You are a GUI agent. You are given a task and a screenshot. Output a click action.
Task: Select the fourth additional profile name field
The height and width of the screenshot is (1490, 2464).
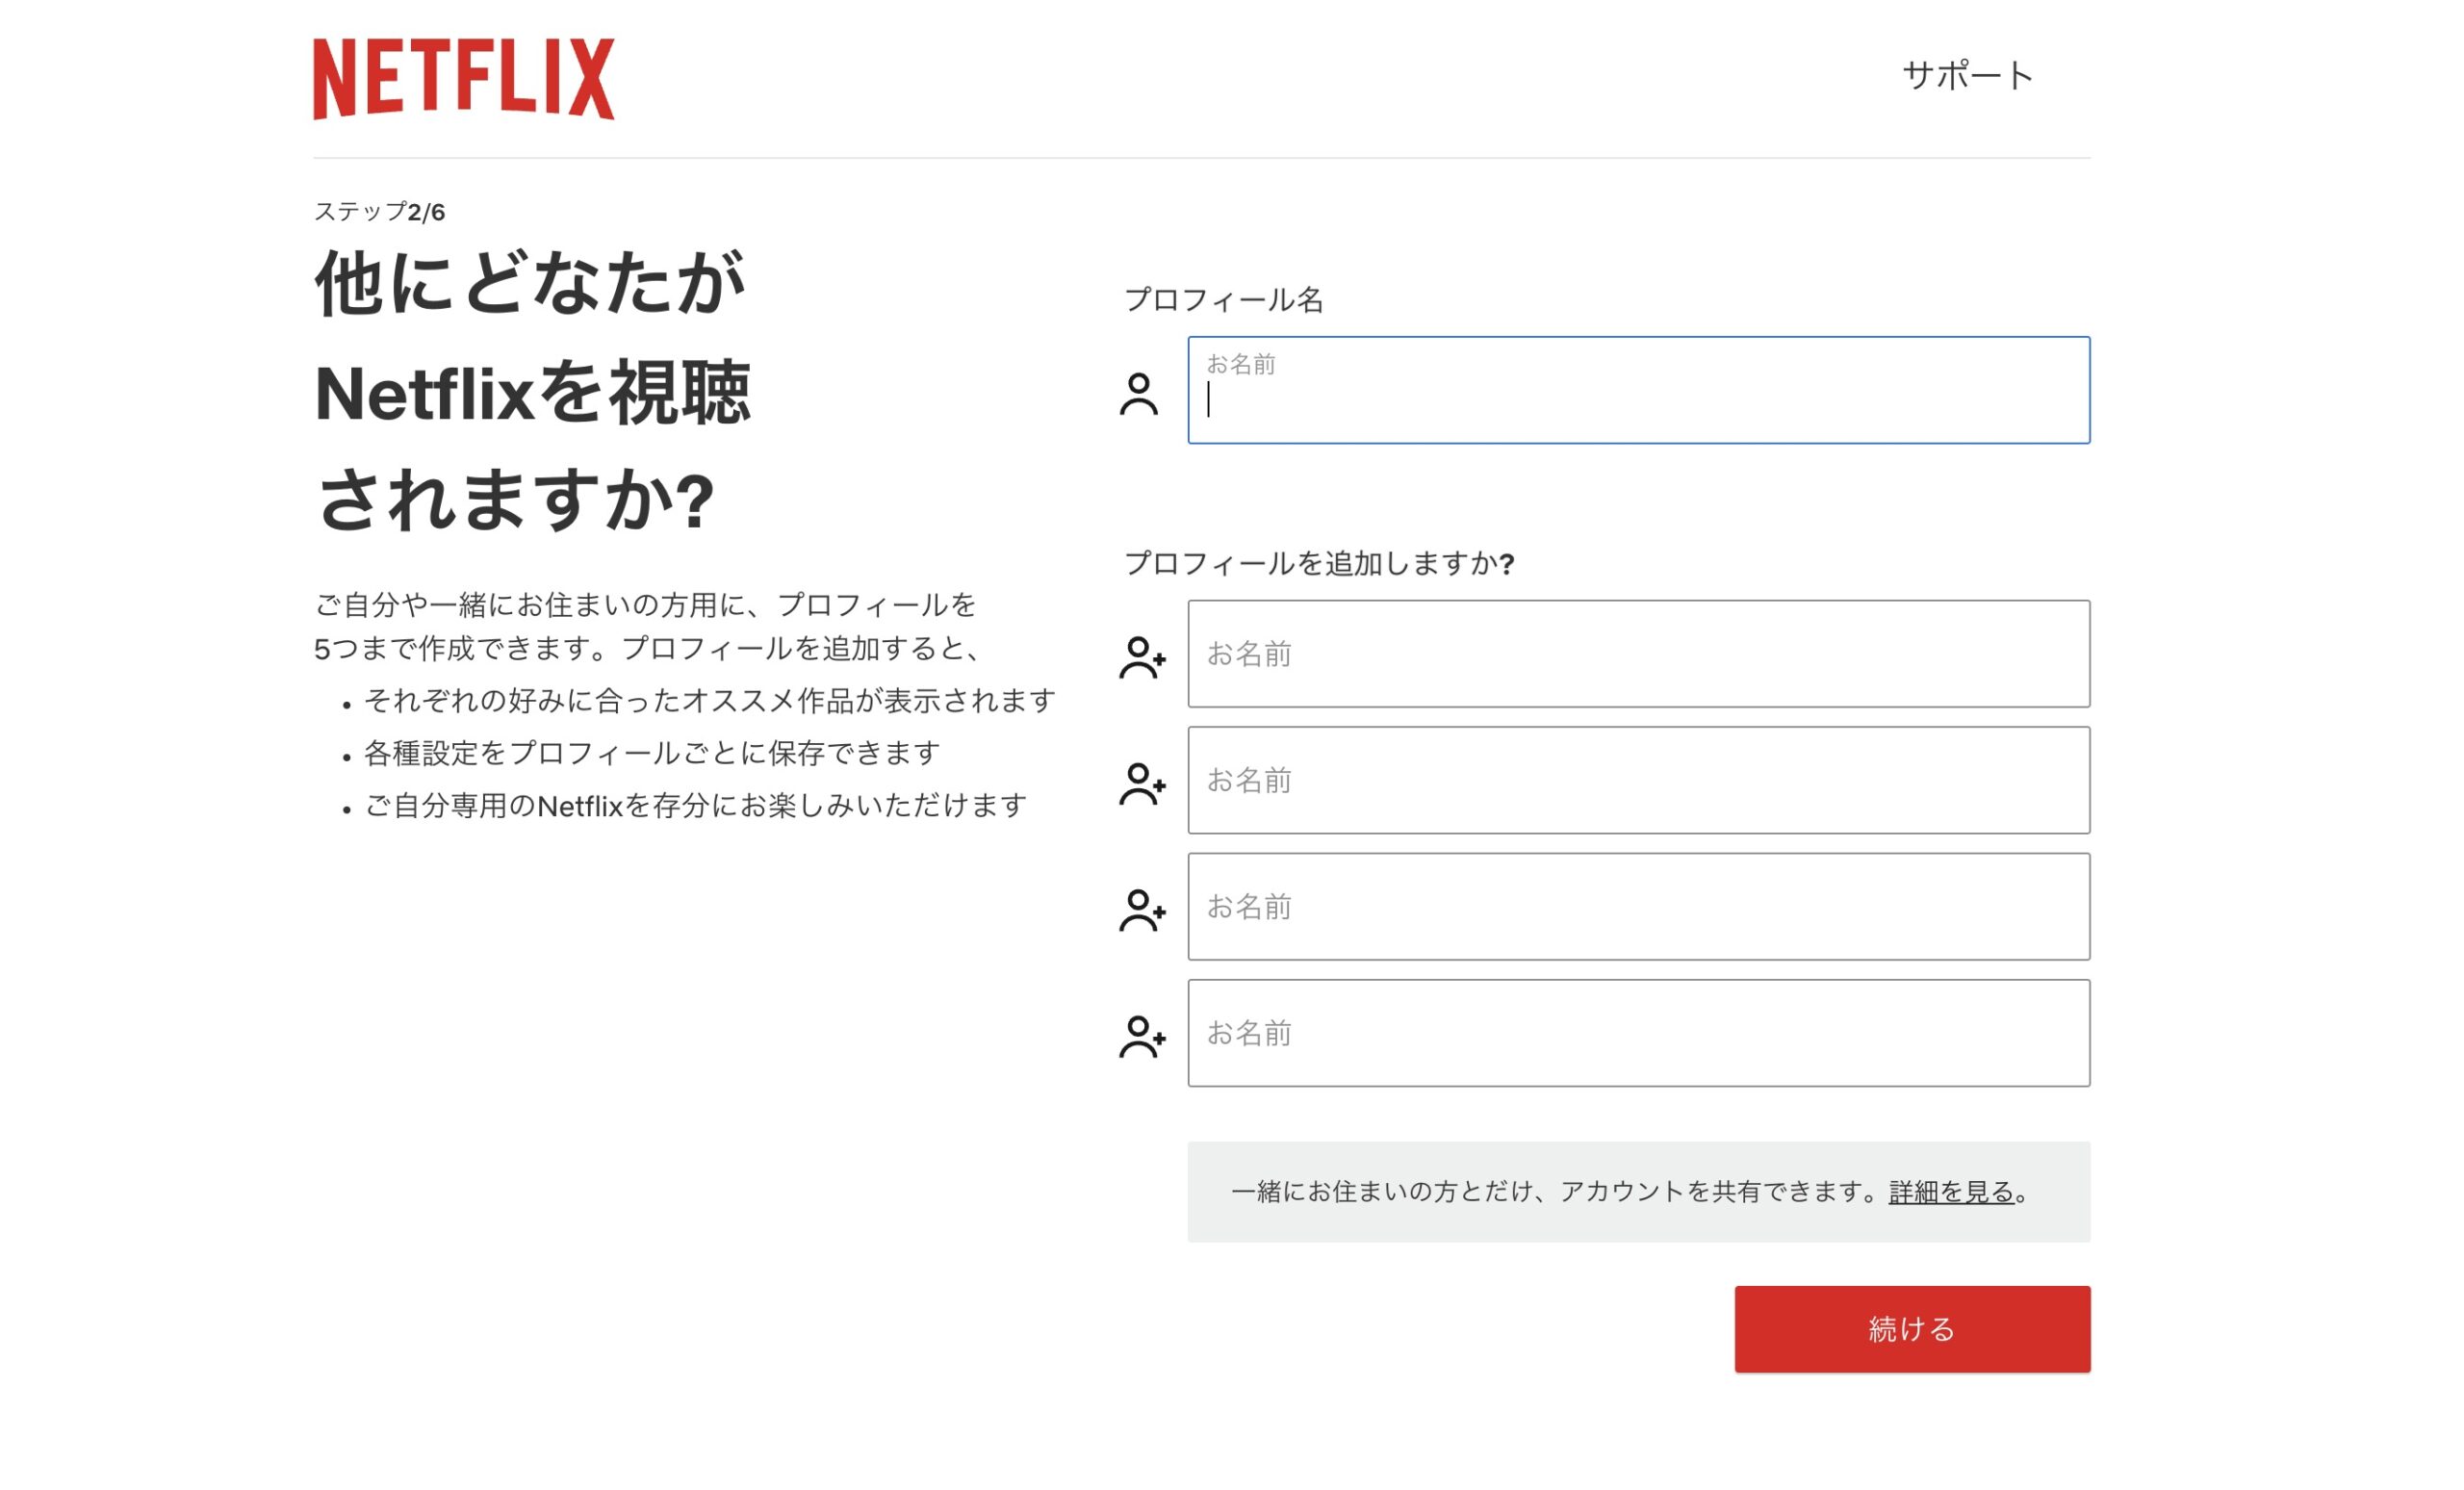click(x=1639, y=1033)
